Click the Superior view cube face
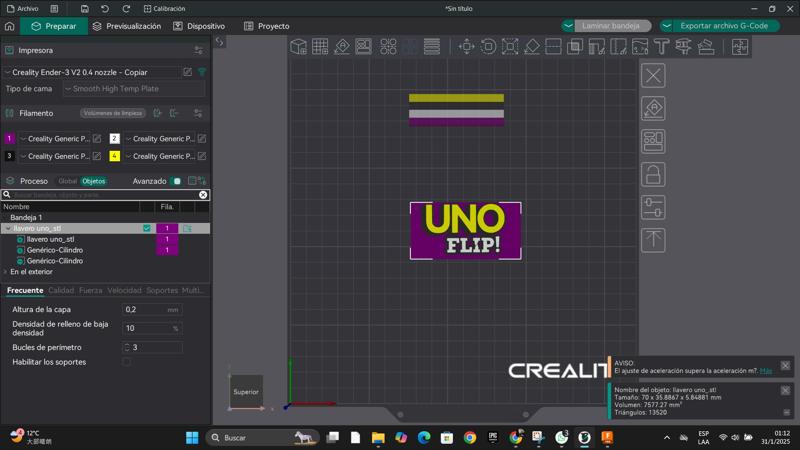This screenshot has height=450, width=800. pos(246,392)
